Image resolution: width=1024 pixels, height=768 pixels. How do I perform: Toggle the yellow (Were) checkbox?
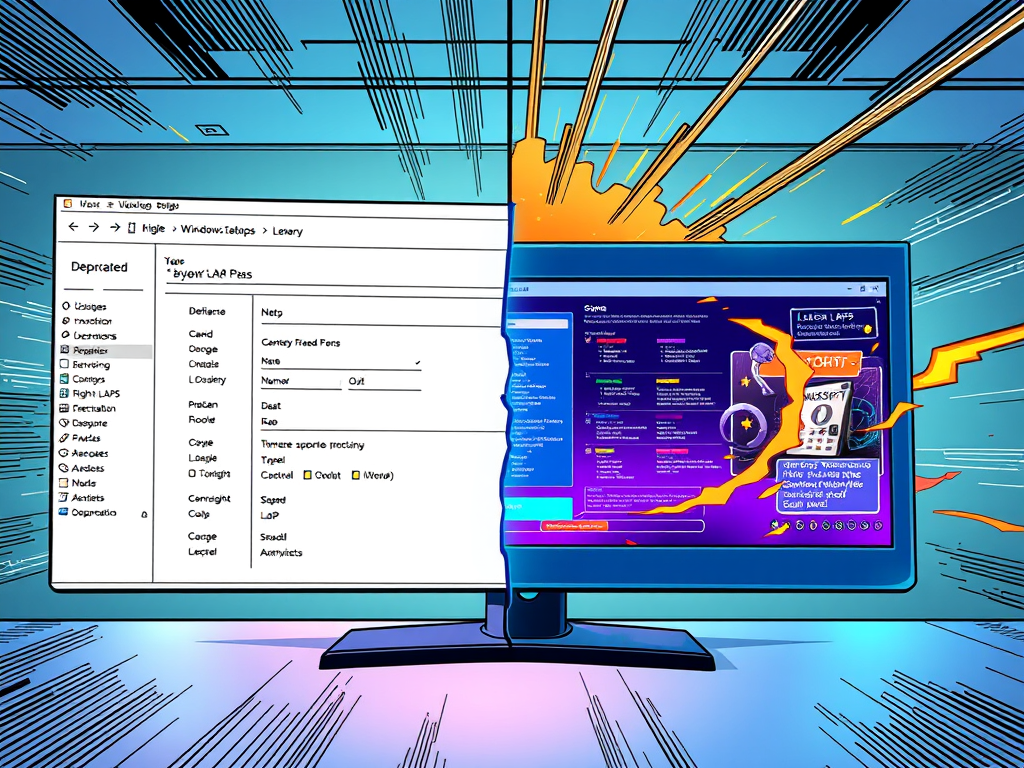tap(355, 476)
